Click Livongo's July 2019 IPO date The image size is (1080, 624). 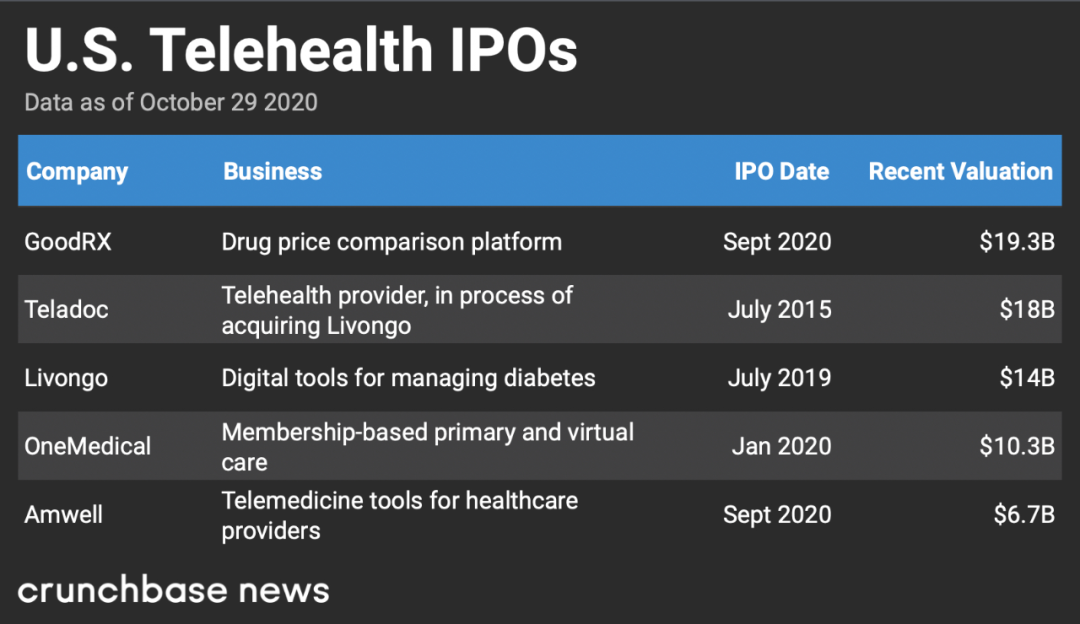coord(779,378)
